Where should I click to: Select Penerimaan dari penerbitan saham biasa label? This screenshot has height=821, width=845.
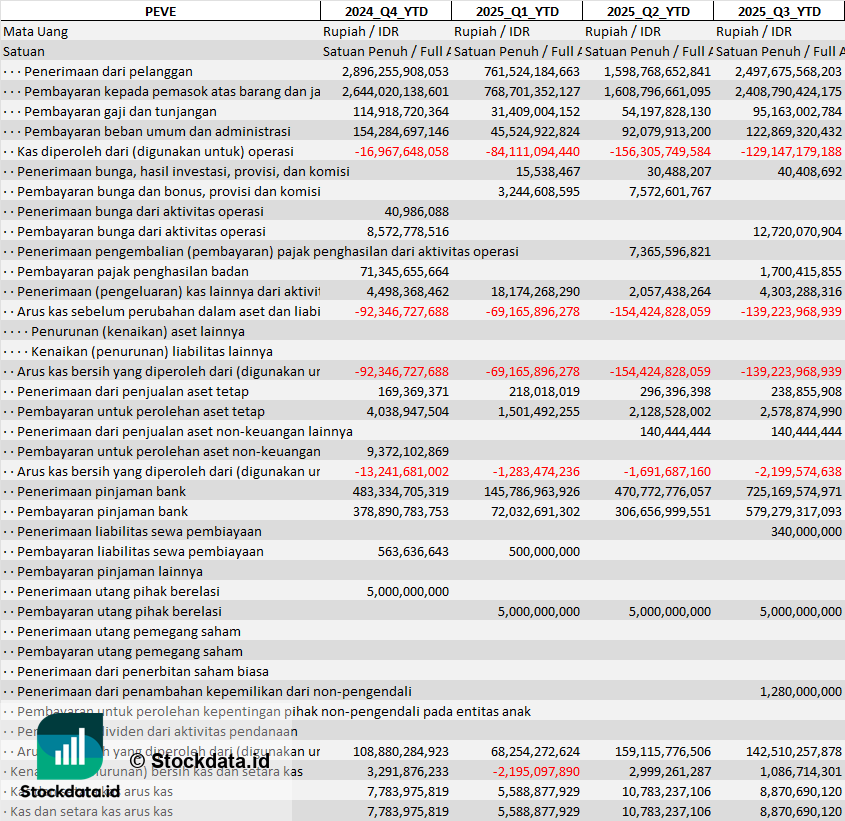click(x=143, y=671)
